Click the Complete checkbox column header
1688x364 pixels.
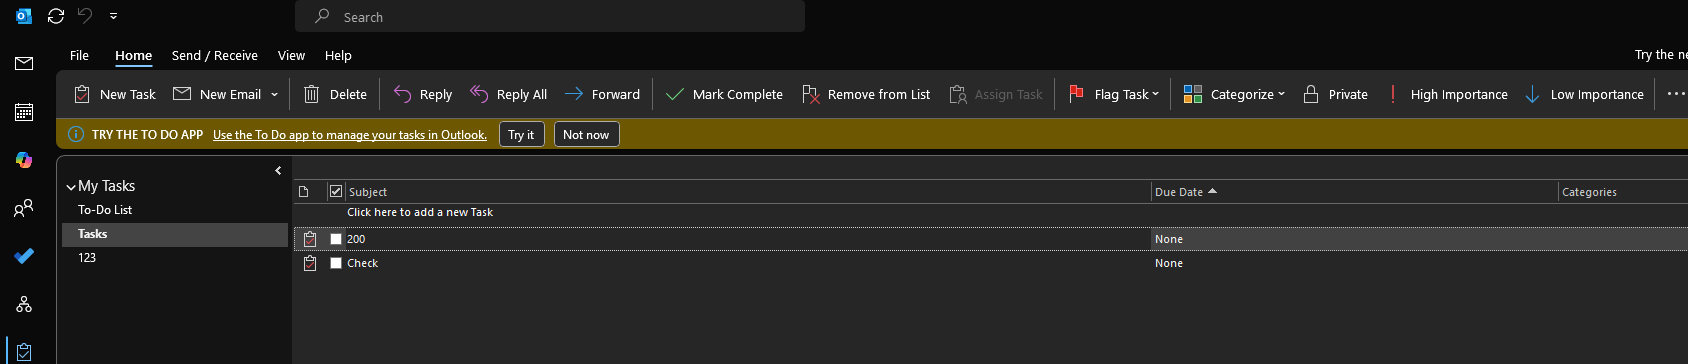coord(336,191)
